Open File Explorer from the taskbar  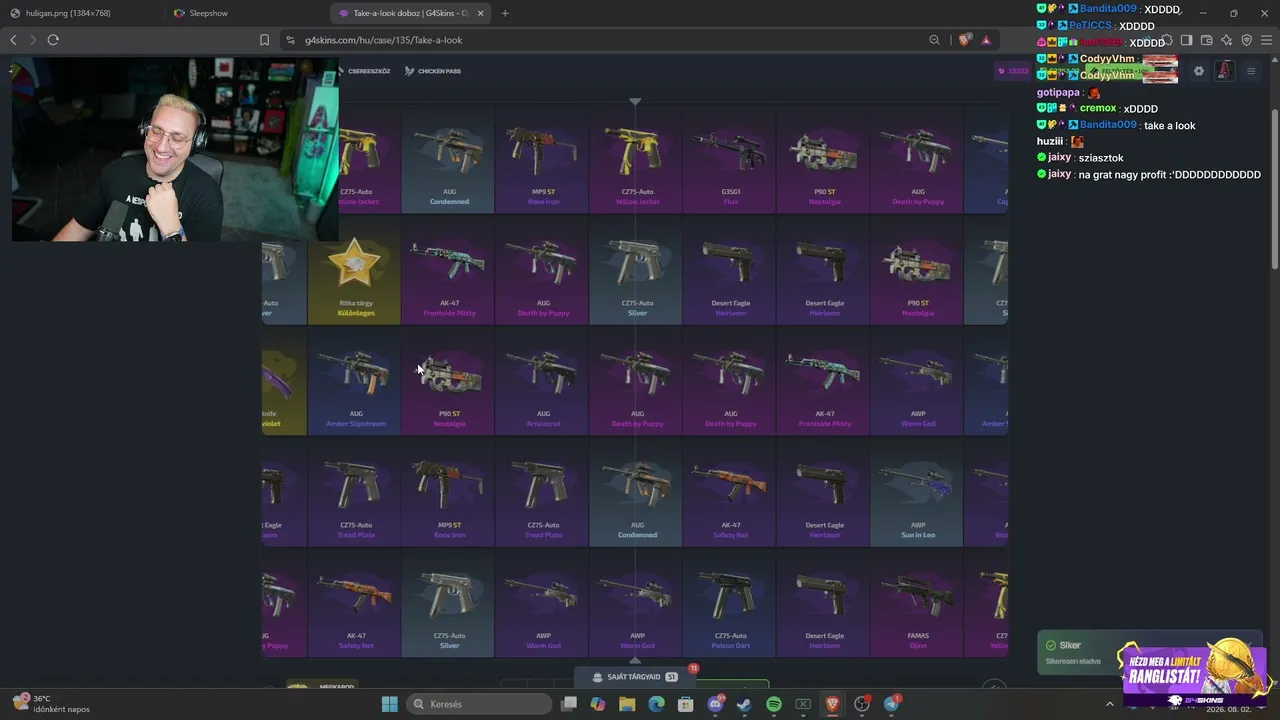click(627, 704)
